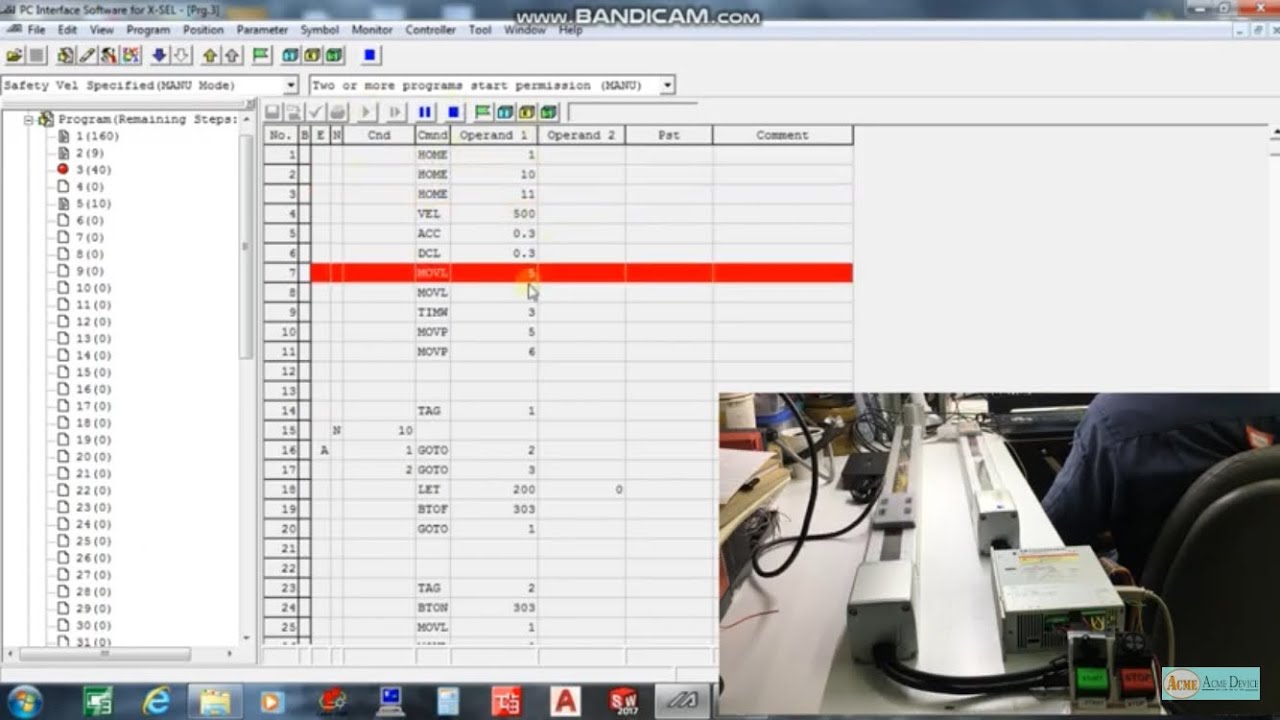Viewport: 1280px width, 720px height.
Task: Click the program tree horizontal scrollbar
Action: (x=104, y=654)
